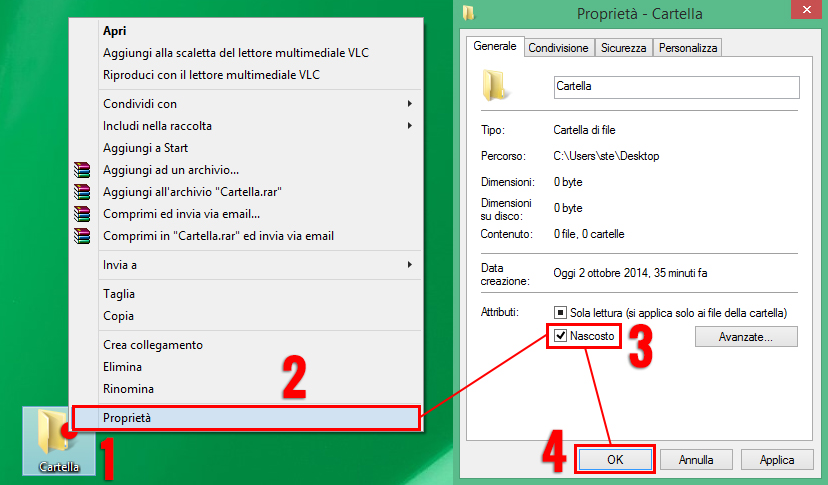Screen dimensions: 828x485
Task: Select Copia from the context menu
Action: [118, 316]
